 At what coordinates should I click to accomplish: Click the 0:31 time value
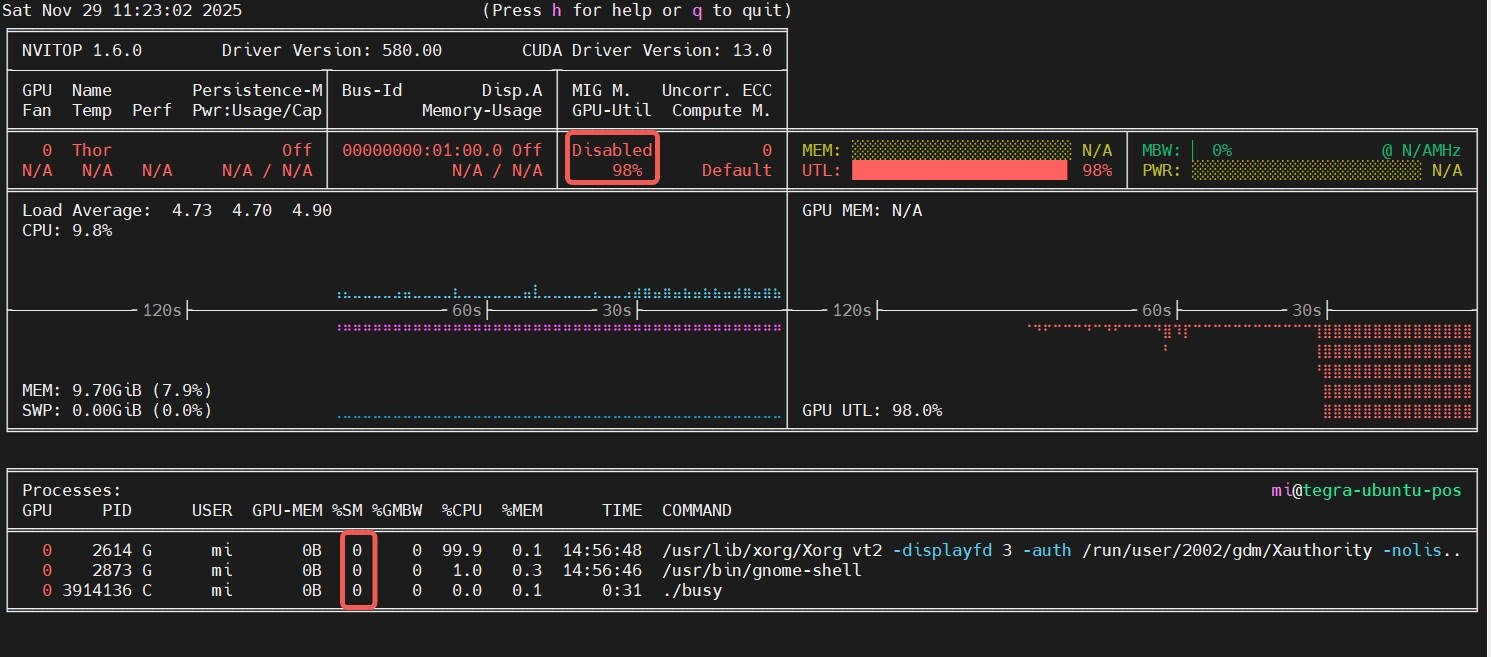[622, 590]
